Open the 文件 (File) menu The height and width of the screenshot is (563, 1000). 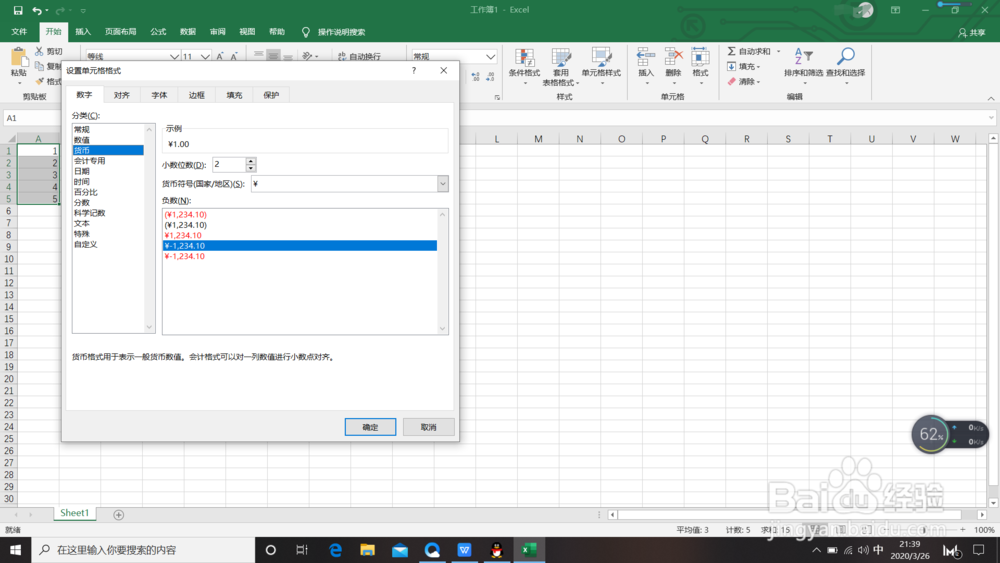(19, 32)
